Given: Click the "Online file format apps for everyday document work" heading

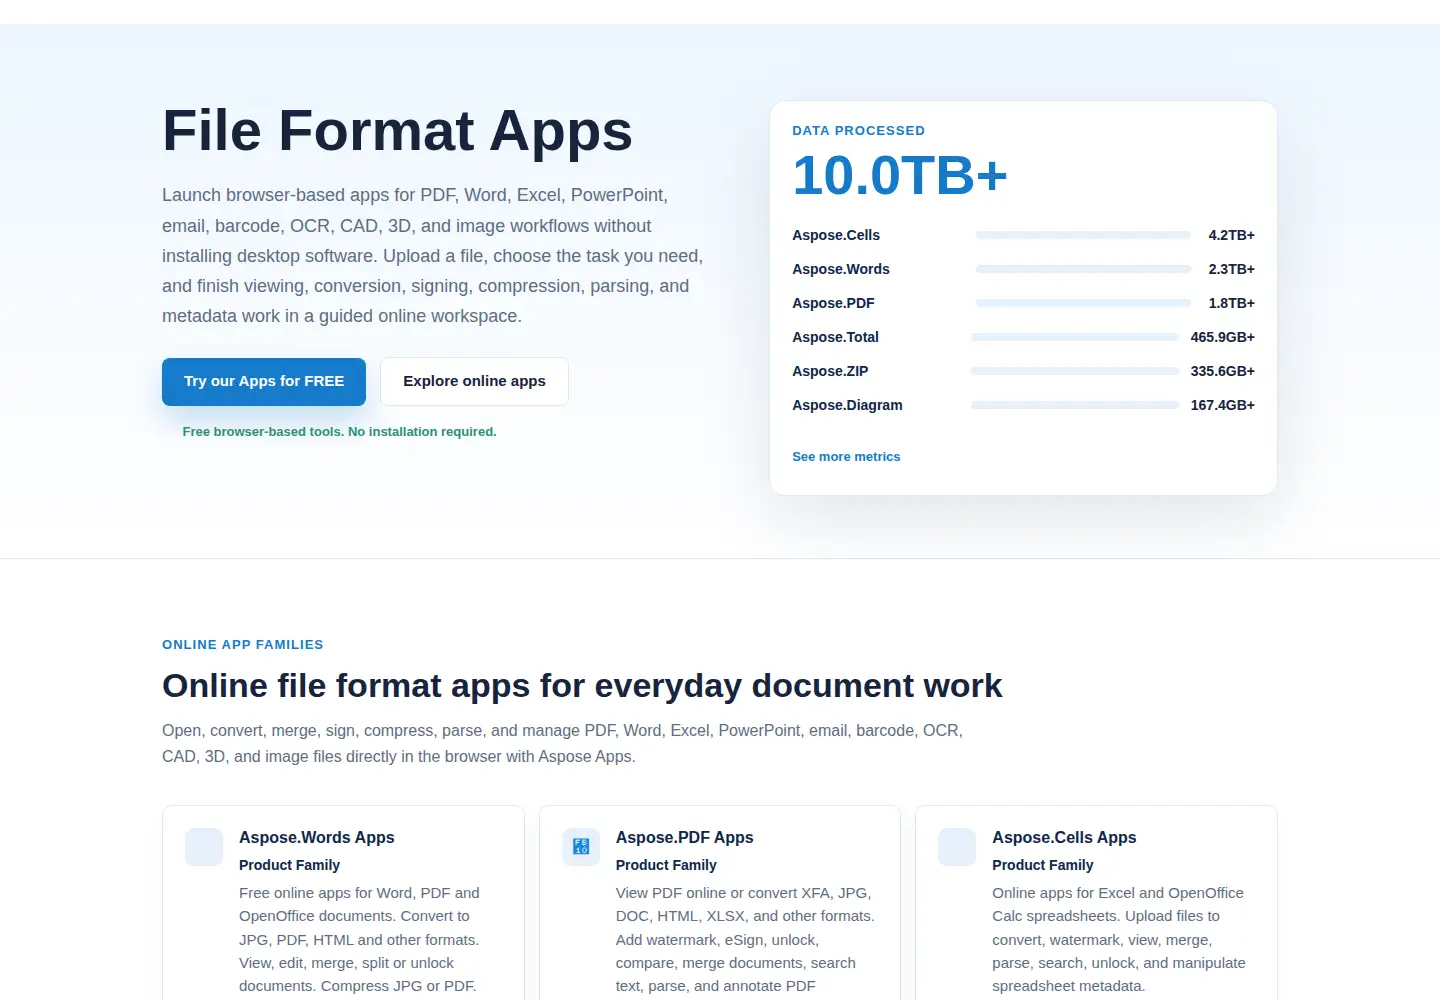Looking at the screenshot, I should [582, 686].
